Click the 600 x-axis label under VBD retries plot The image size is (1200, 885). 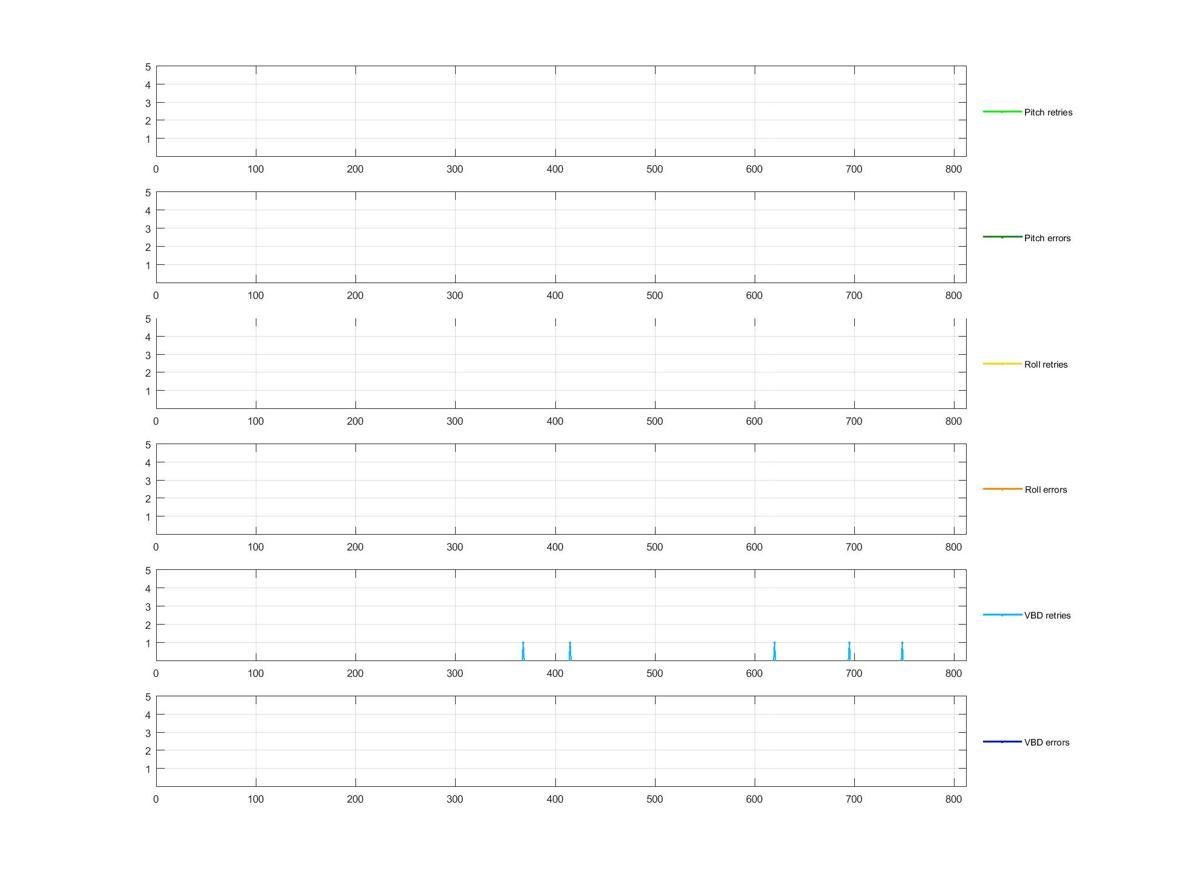pyautogui.click(x=755, y=674)
